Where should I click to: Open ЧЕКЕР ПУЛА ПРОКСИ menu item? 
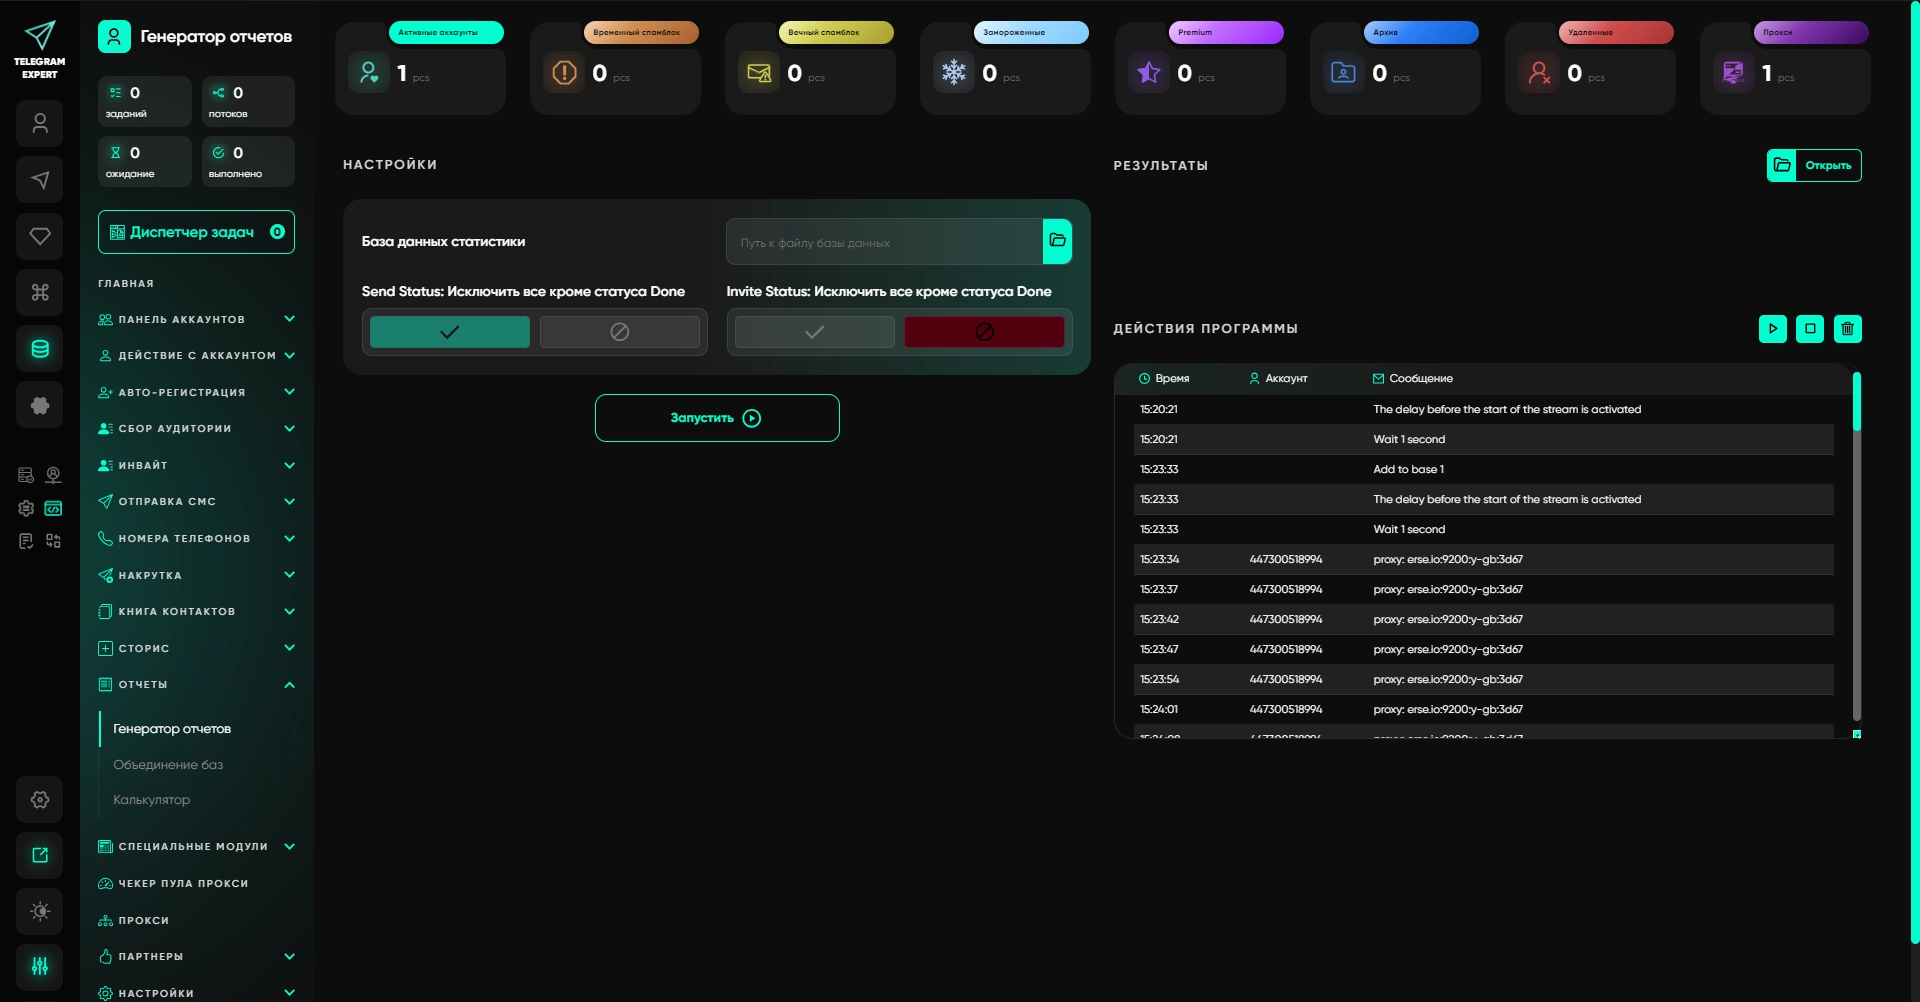click(173, 884)
